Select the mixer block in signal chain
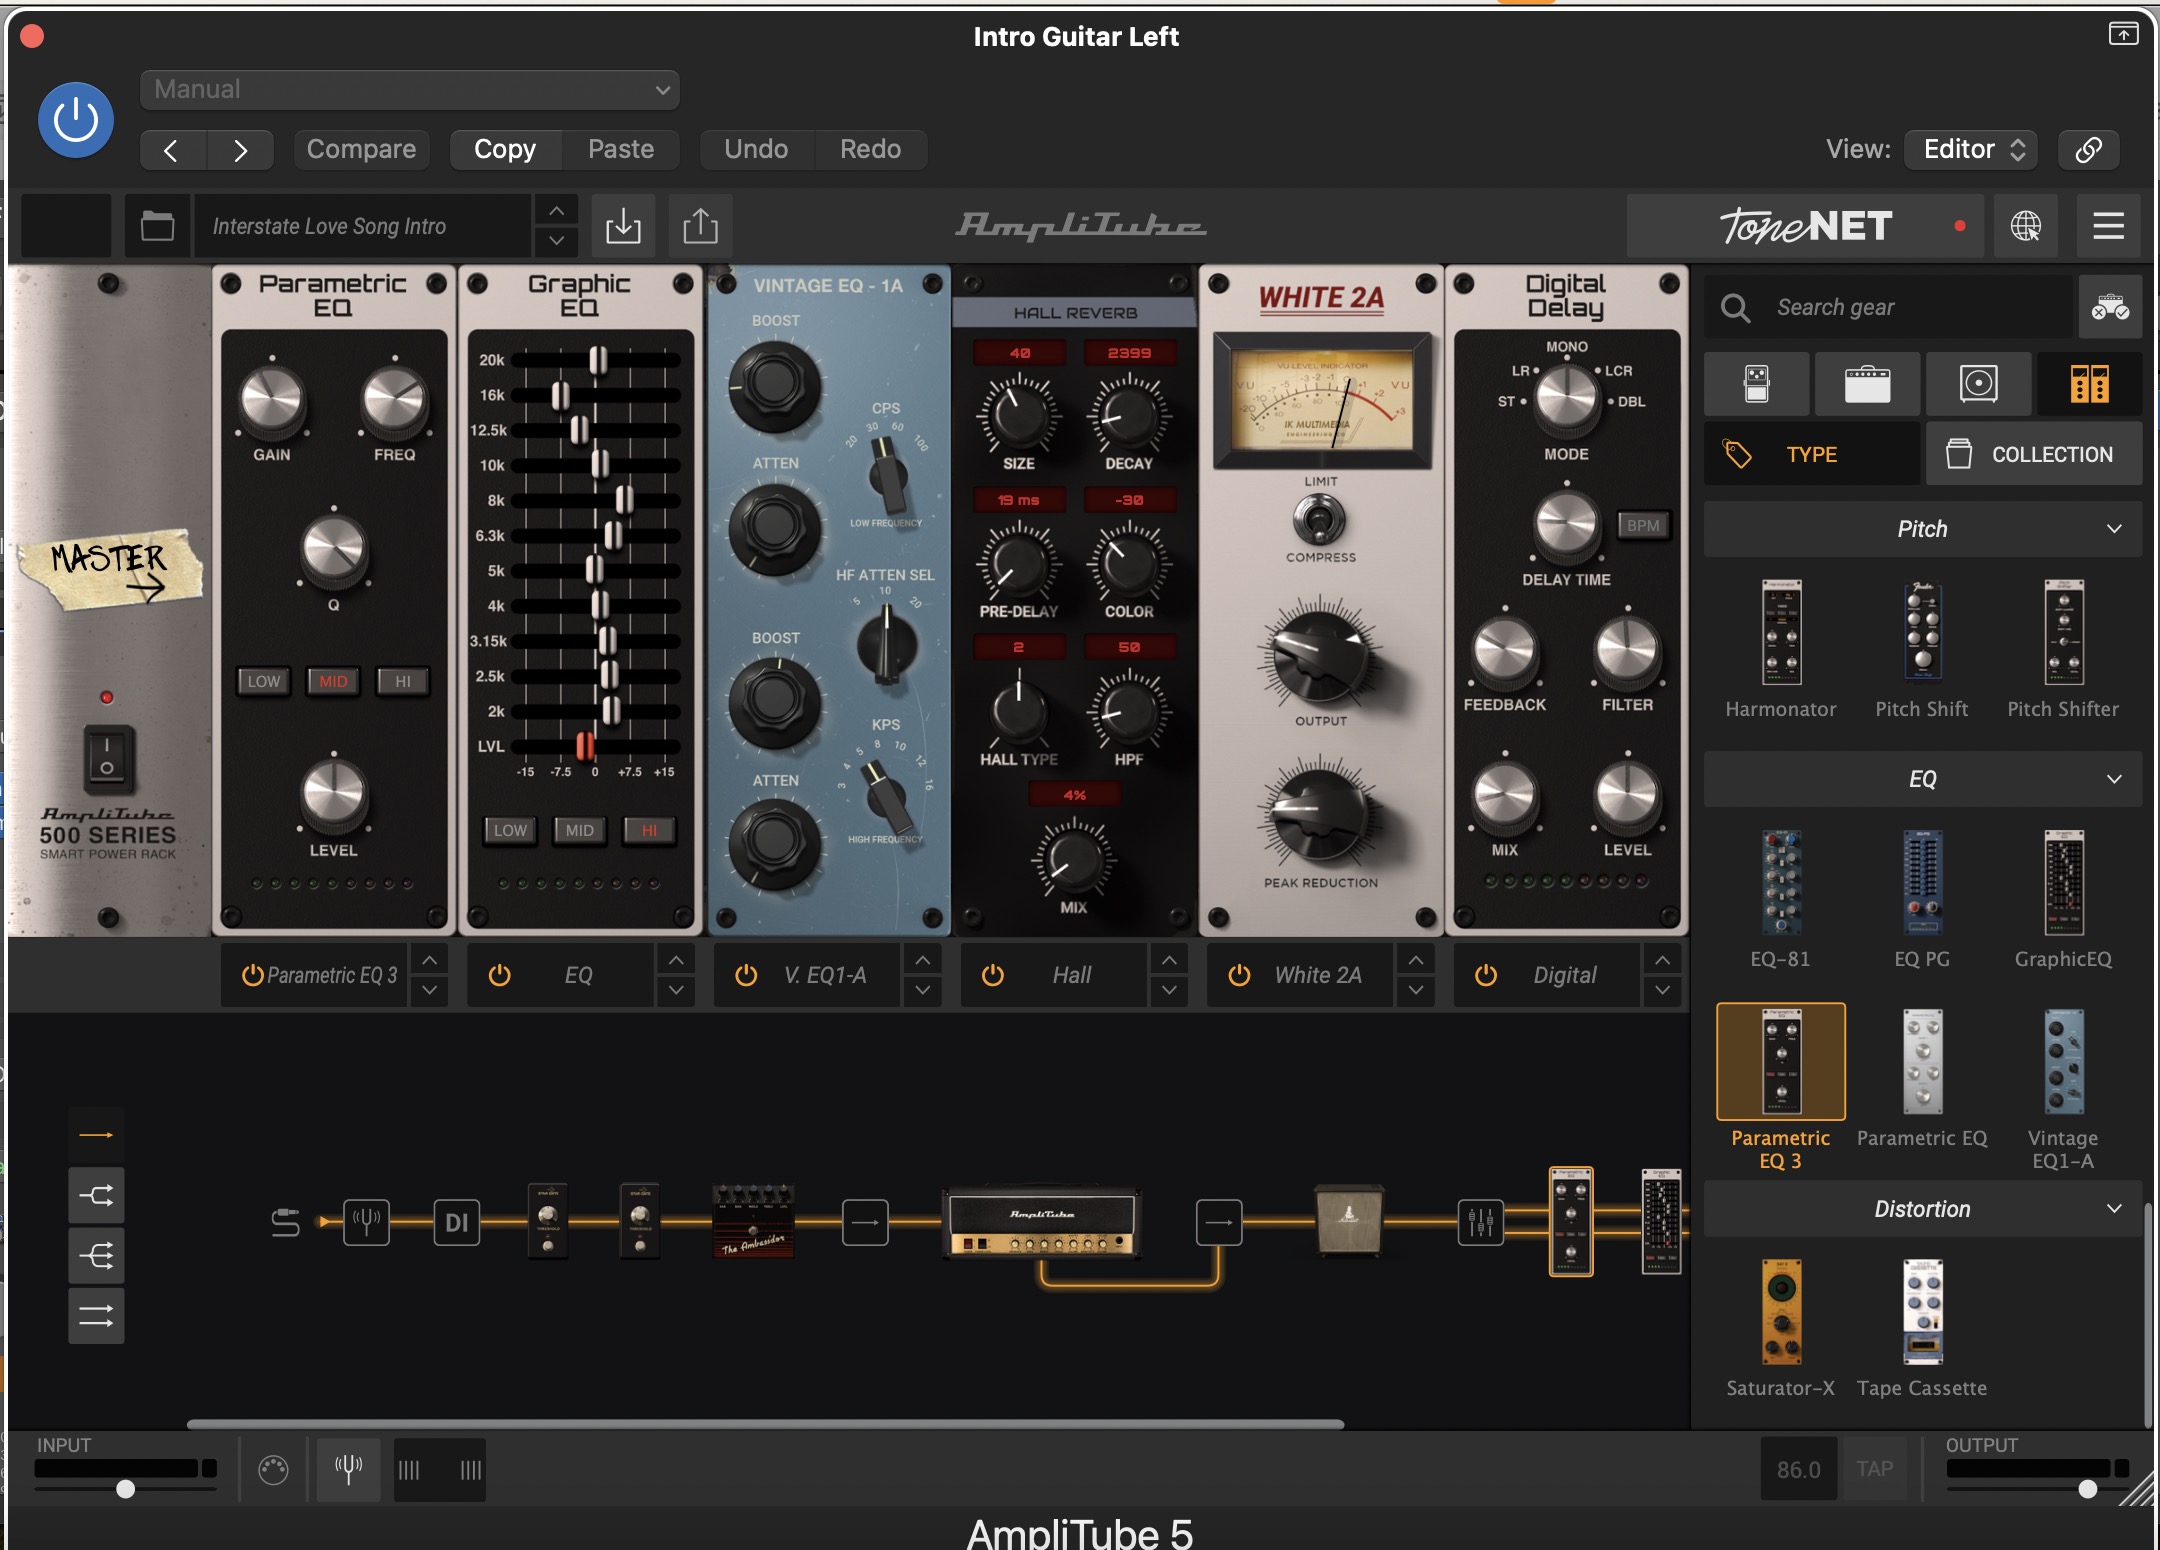Image resolution: width=2160 pixels, height=1550 pixels. coord(1480,1222)
